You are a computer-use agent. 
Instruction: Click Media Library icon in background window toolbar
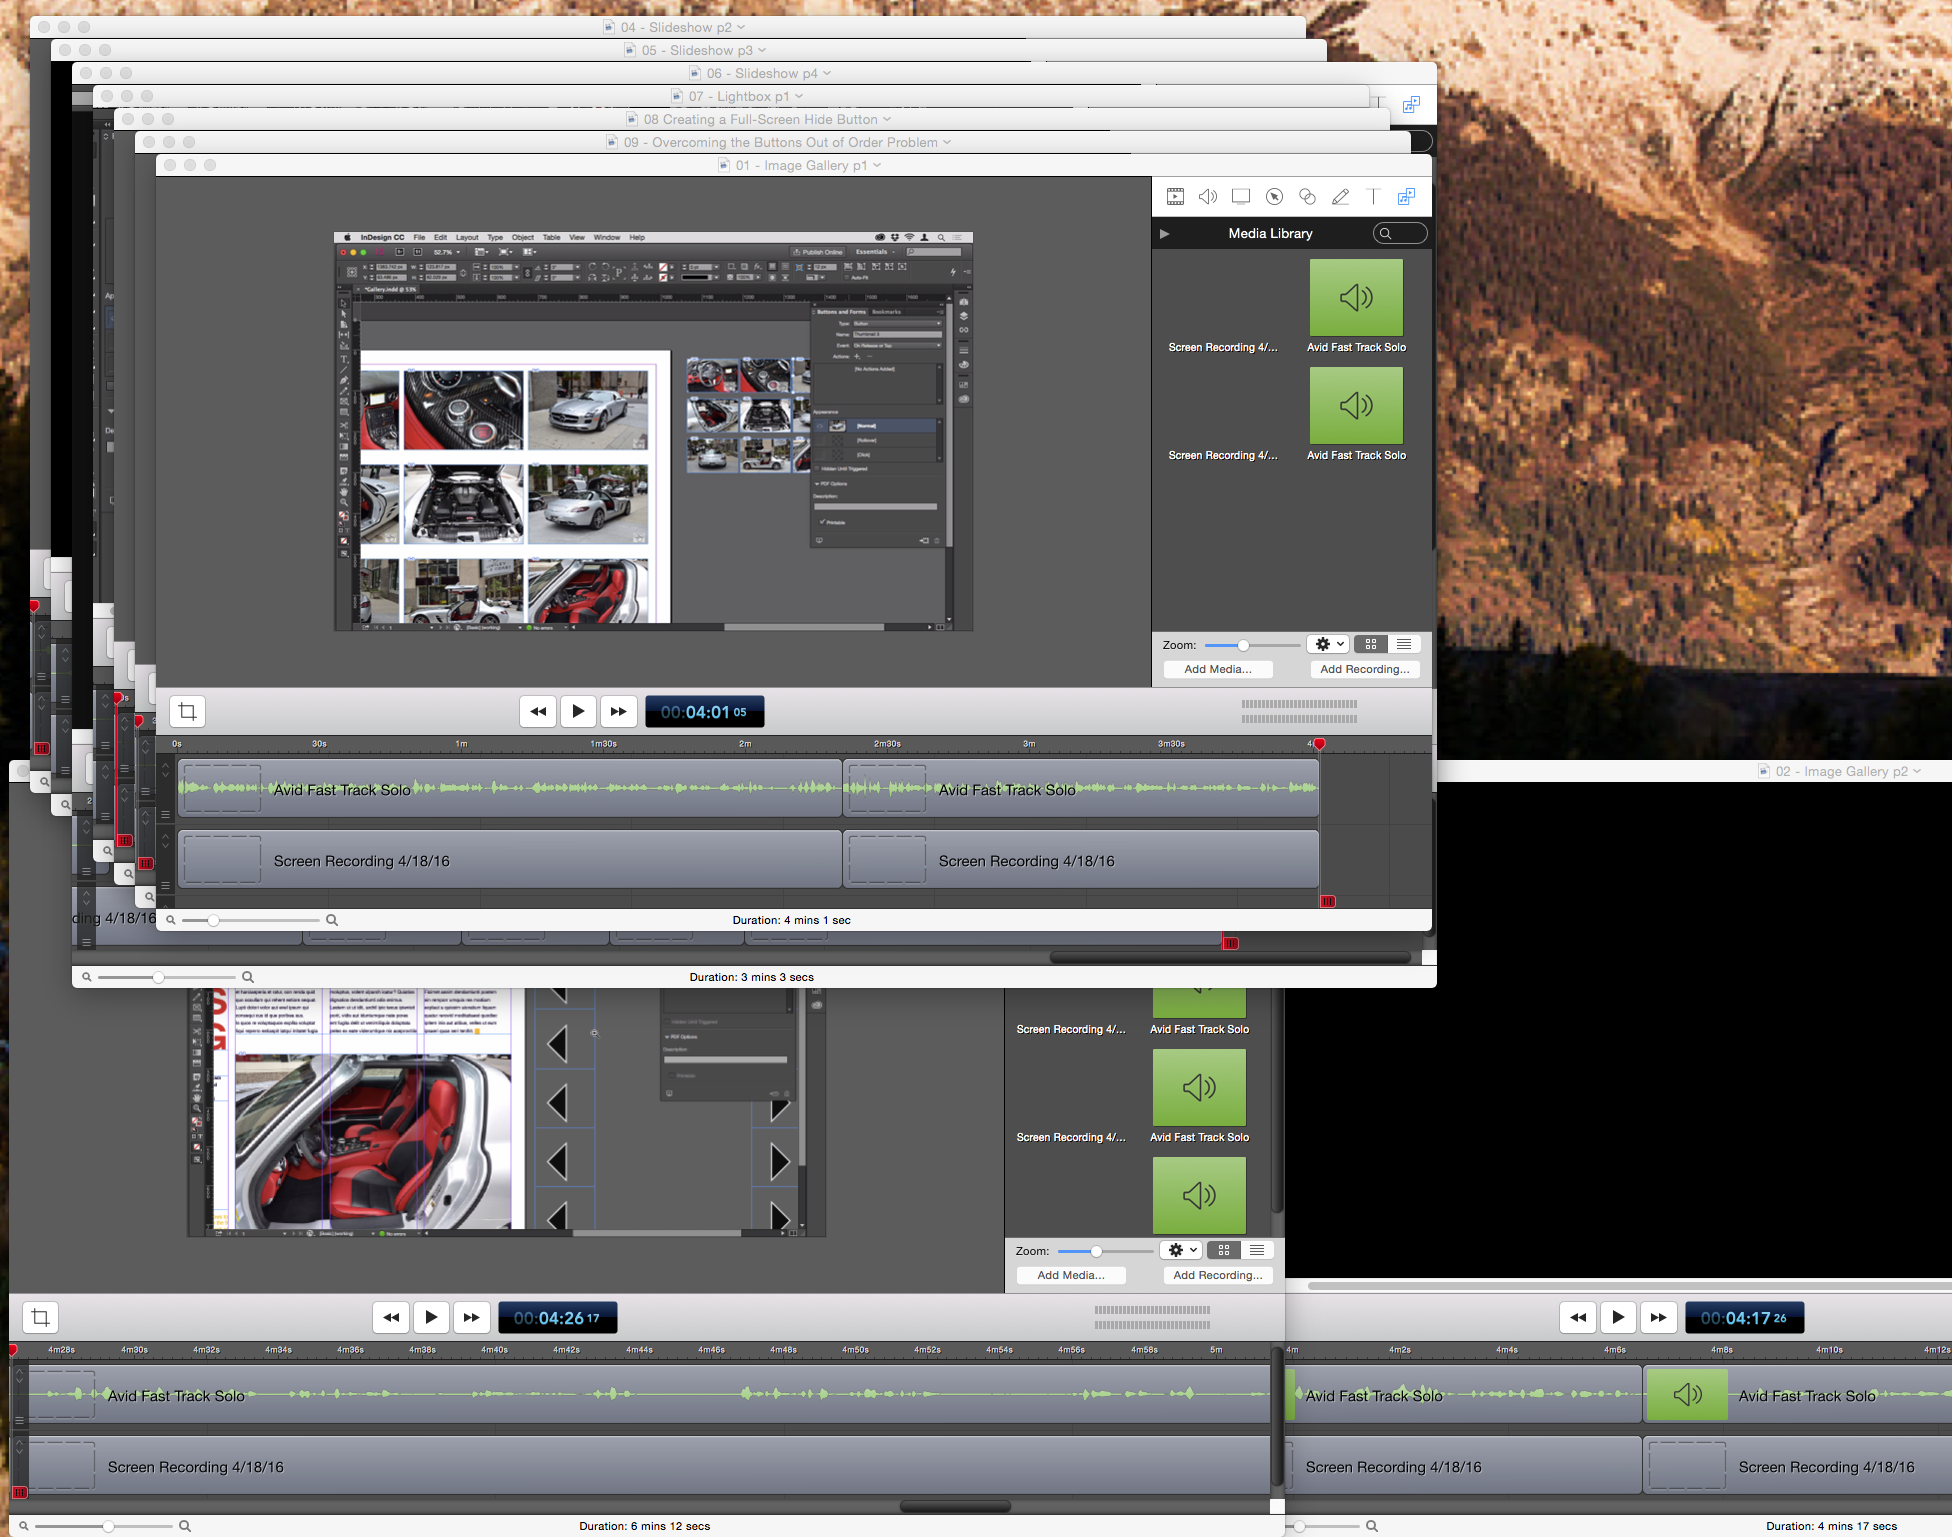coord(1411,105)
